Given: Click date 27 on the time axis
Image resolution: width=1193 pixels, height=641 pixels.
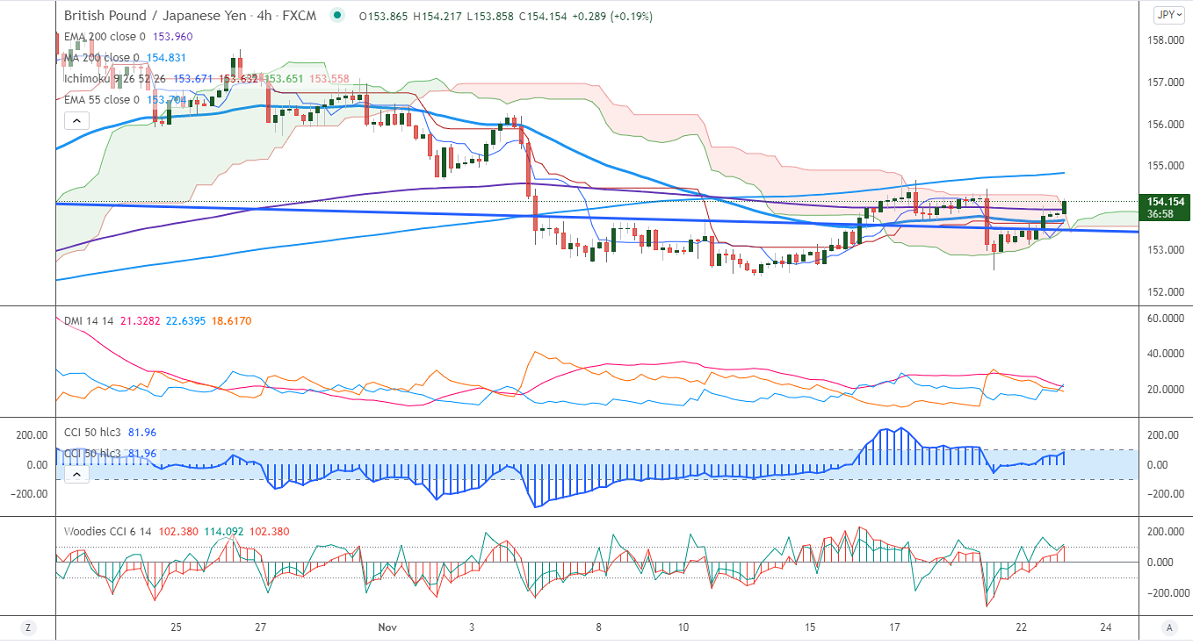Looking at the screenshot, I should coord(260,627).
